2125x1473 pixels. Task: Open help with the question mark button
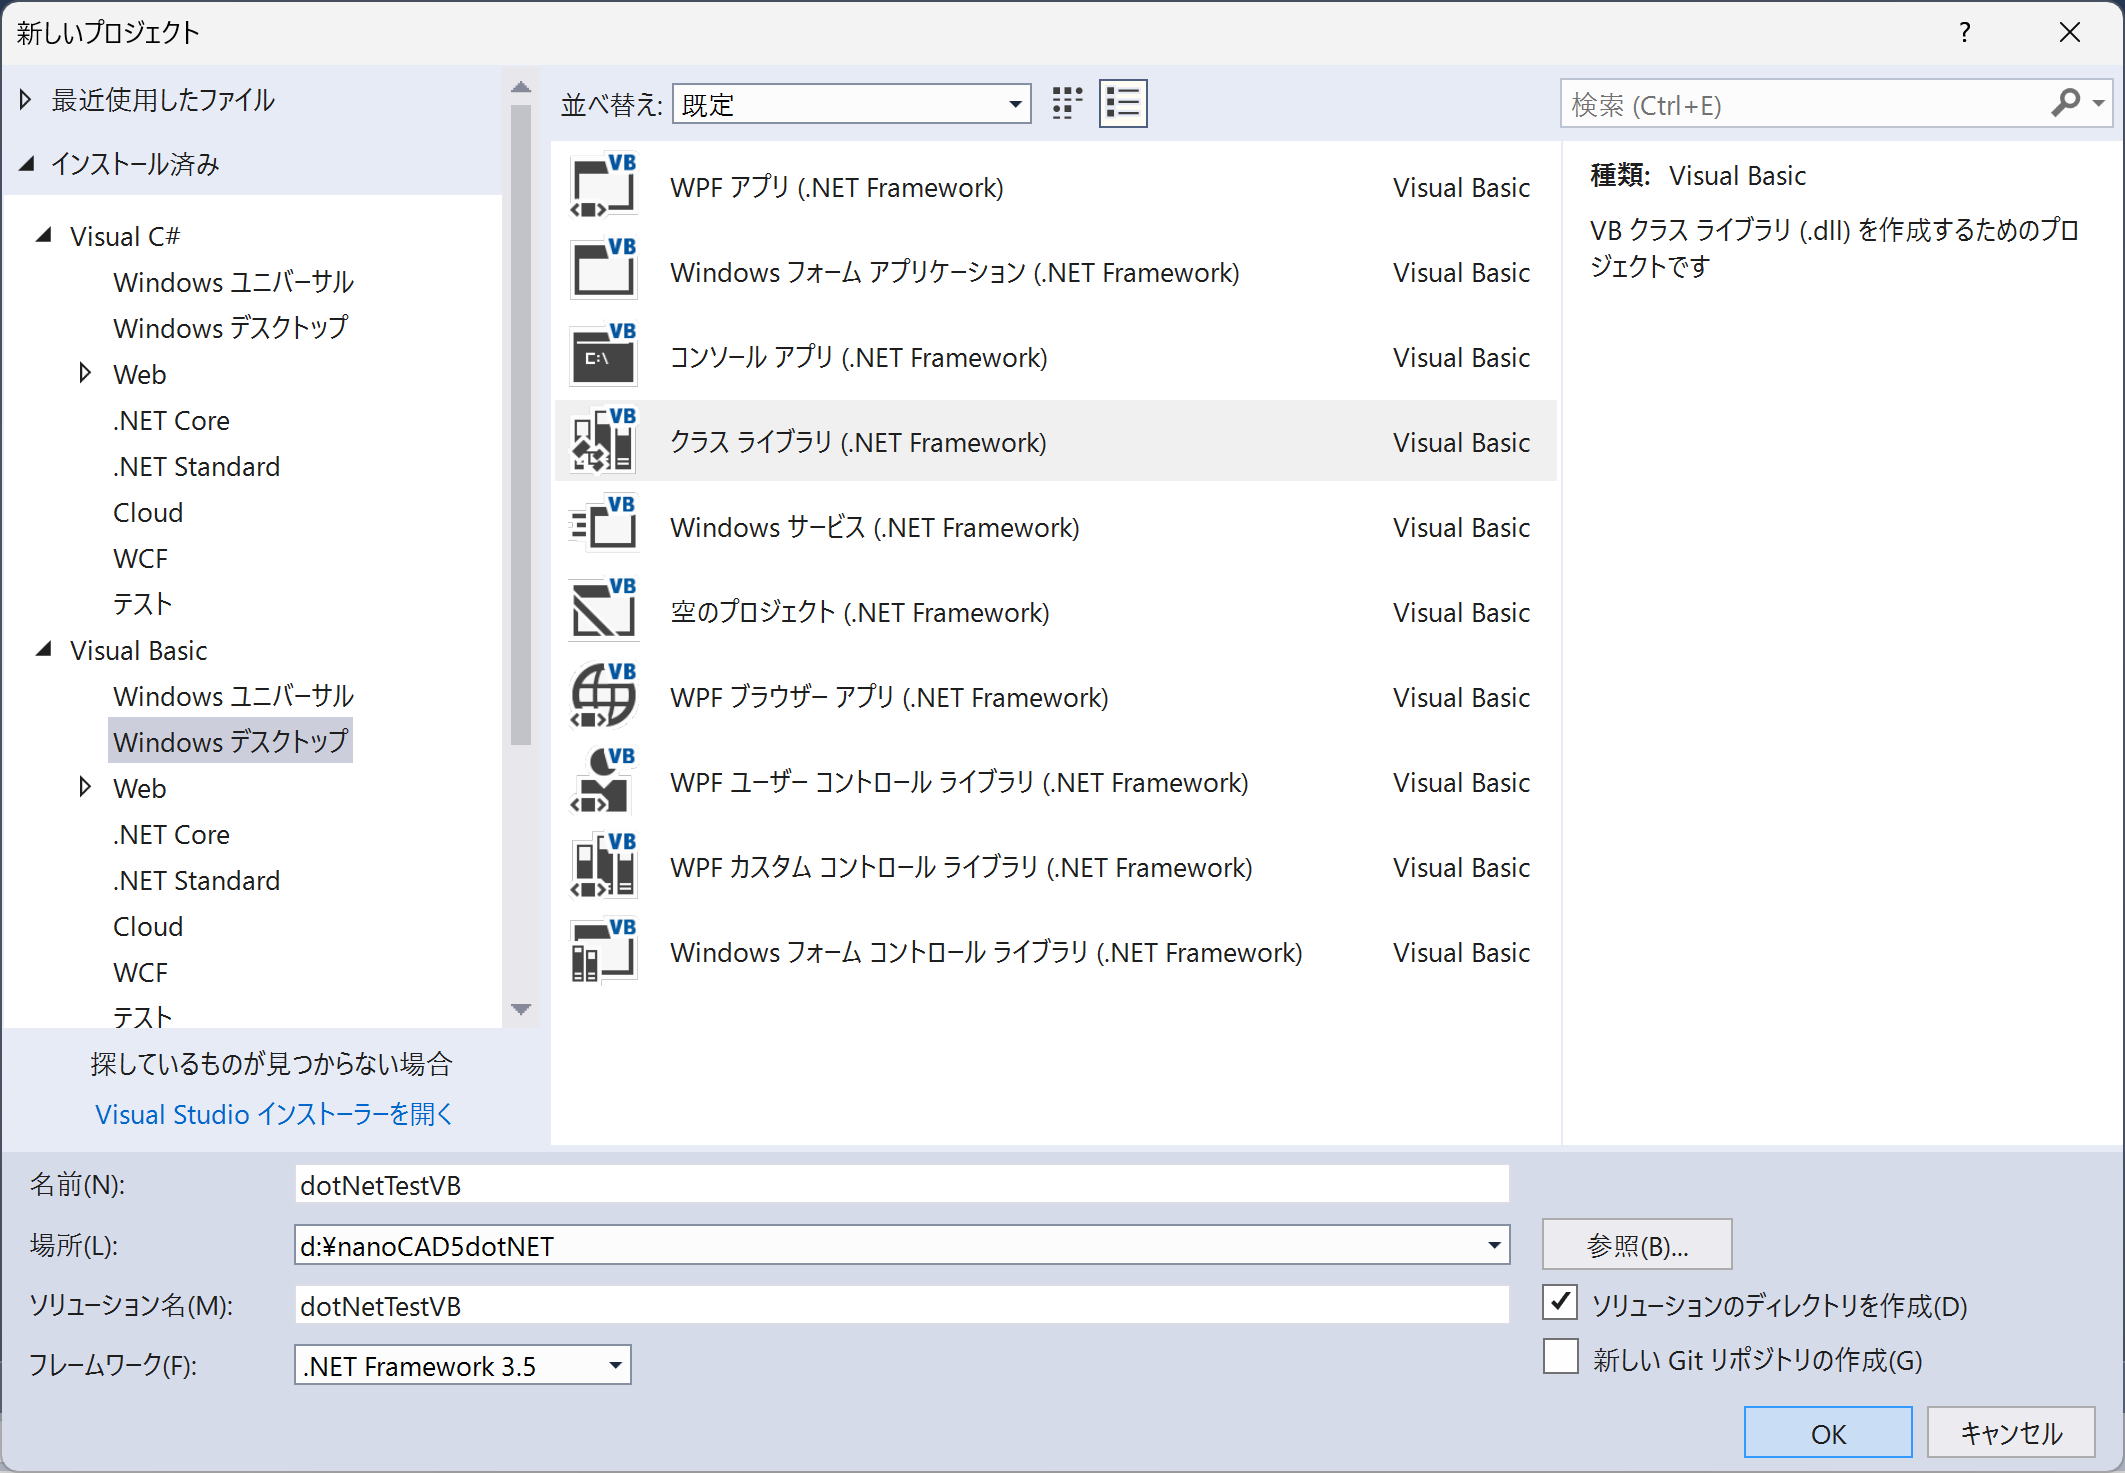1965,32
